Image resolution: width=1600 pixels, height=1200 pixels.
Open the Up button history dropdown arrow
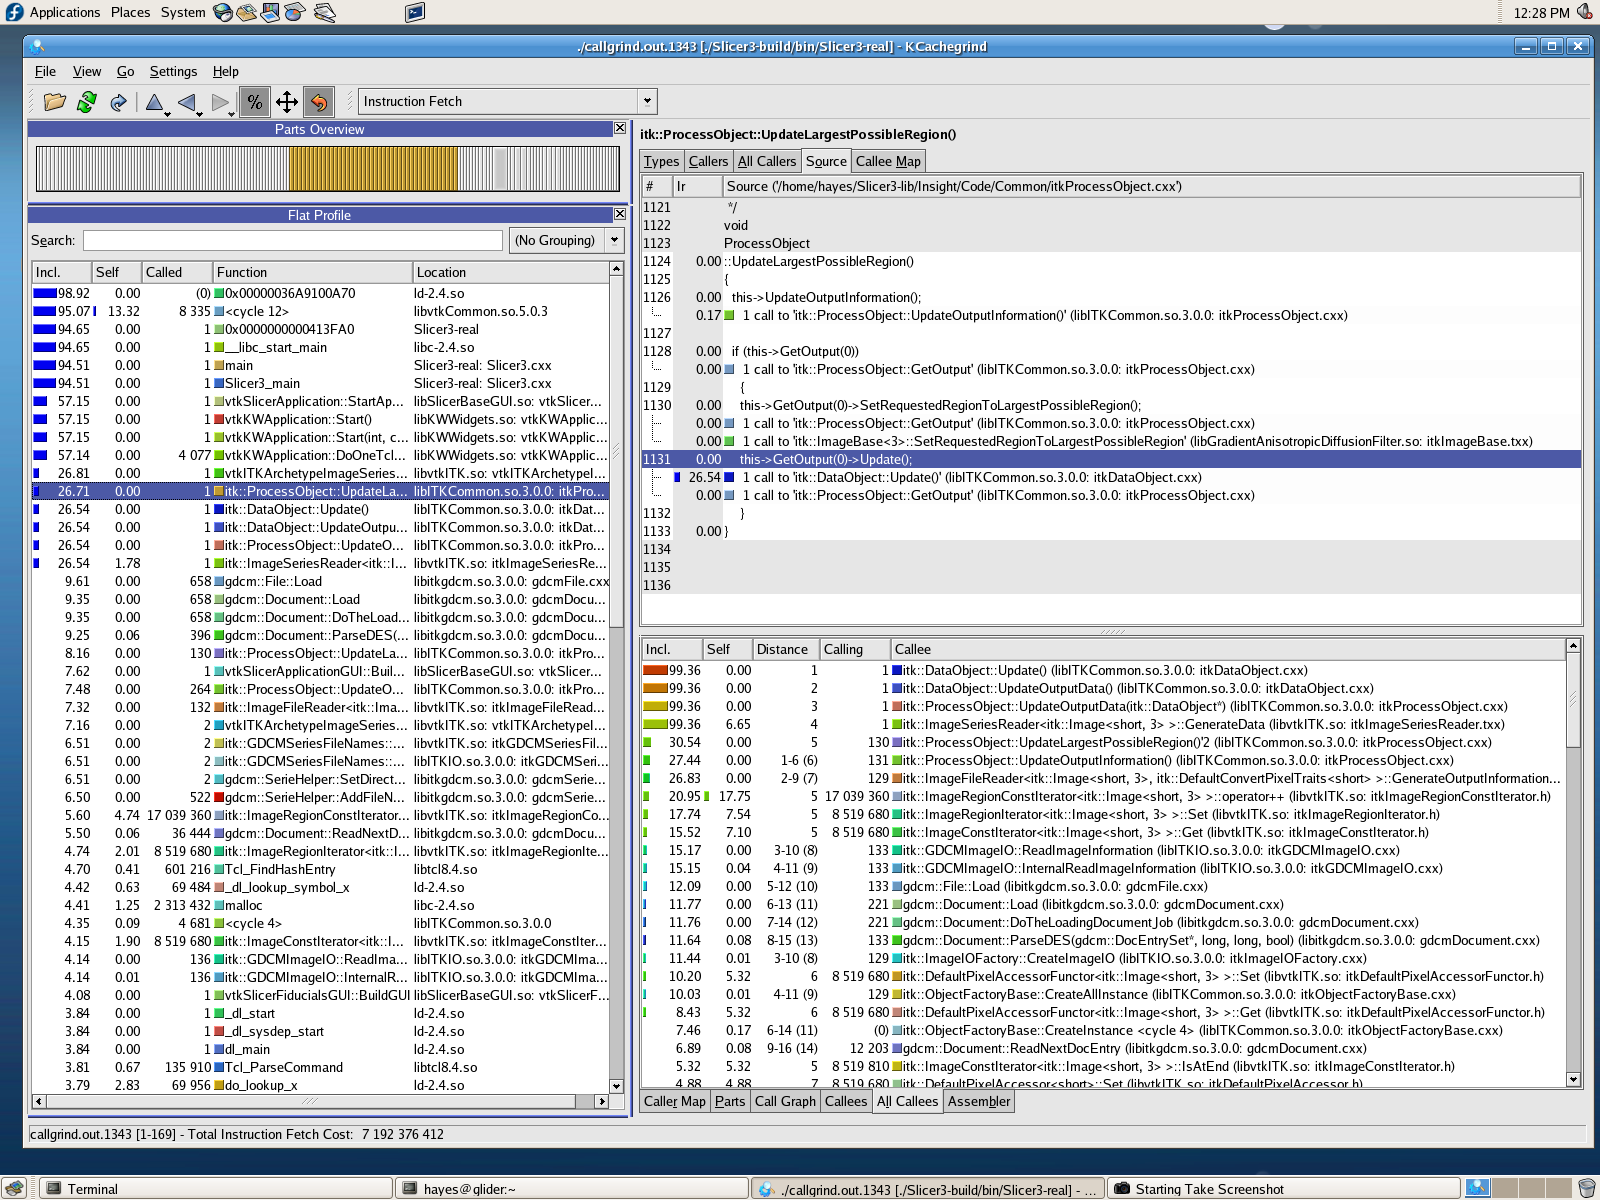tap(167, 113)
